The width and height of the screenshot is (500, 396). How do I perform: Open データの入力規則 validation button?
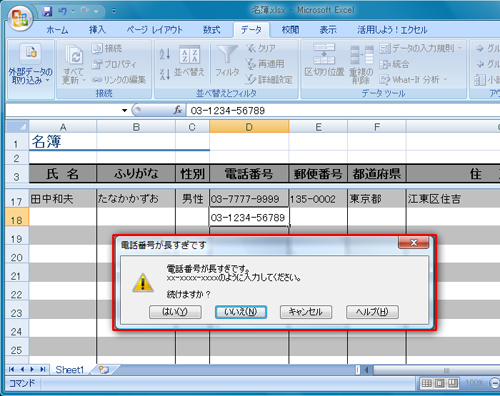pos(417,49)
